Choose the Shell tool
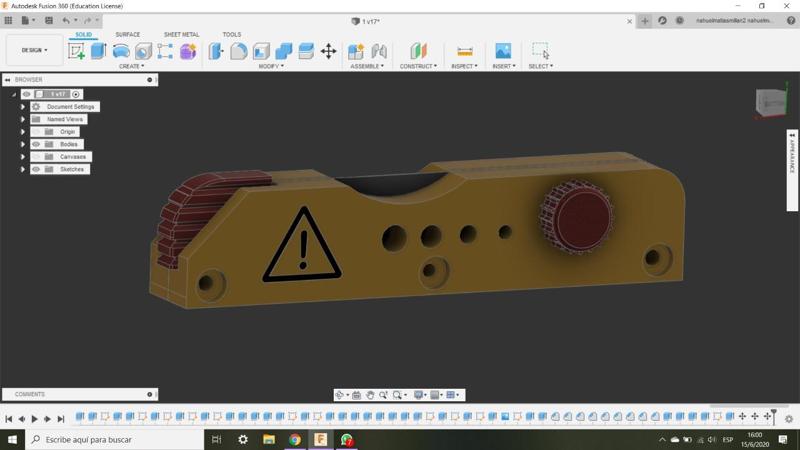 [261, 51]
